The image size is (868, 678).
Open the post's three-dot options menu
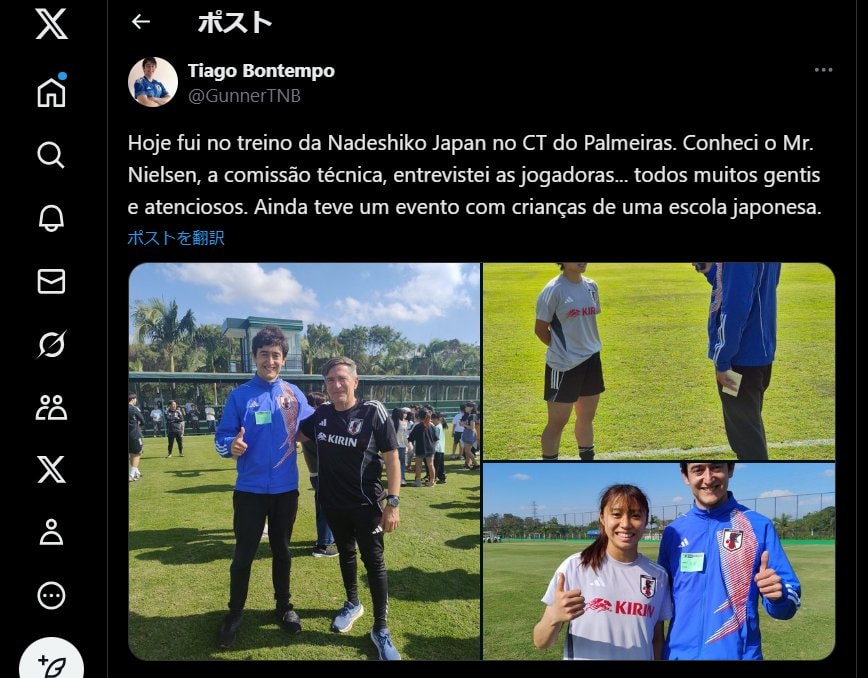point(823,70)
